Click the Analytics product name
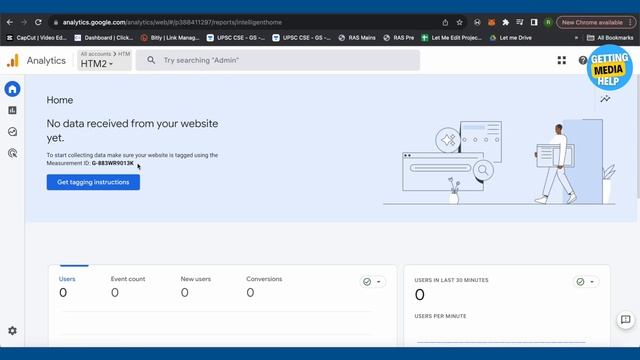640x360 pixels. 46,60
